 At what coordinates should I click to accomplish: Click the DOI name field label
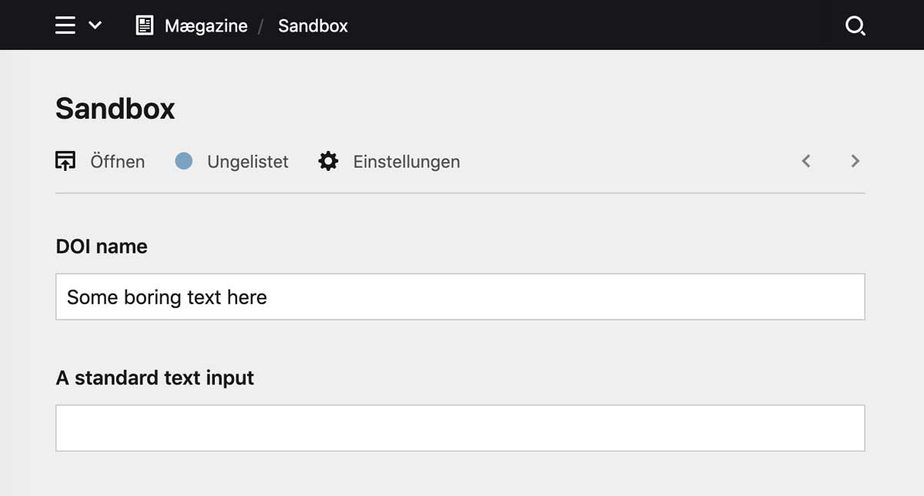pos(102,246)
